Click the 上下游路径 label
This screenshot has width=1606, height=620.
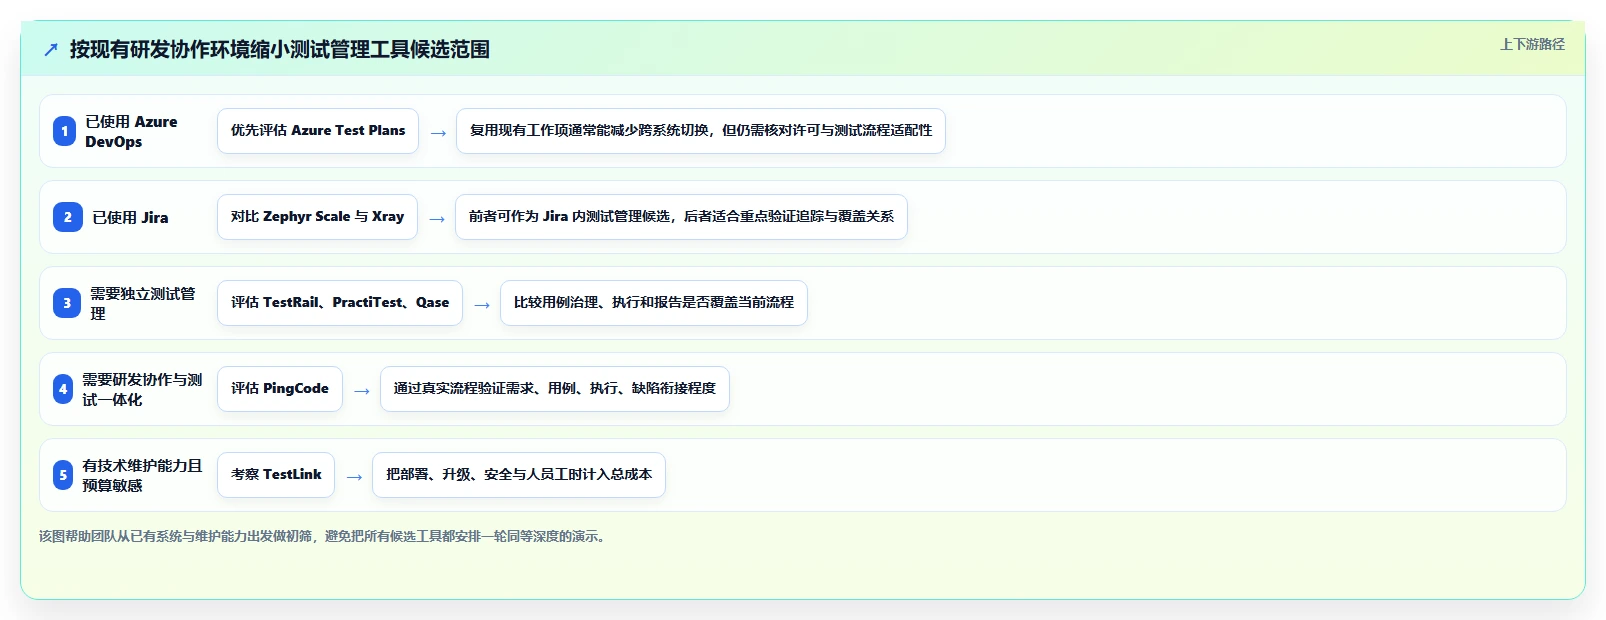pyautogui.click(x=1532, y=44)
